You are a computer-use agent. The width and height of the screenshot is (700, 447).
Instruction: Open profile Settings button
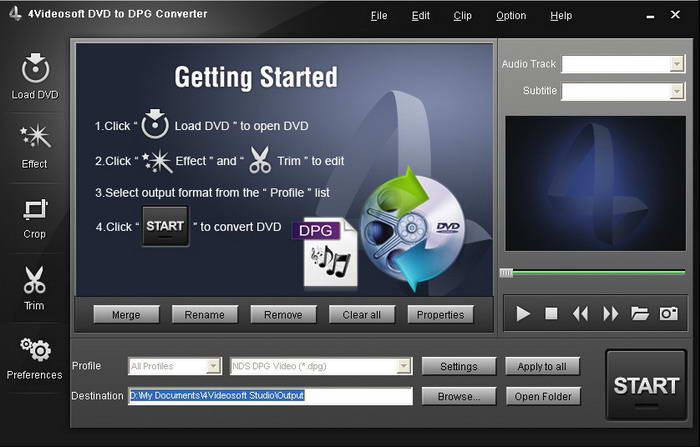459,366
